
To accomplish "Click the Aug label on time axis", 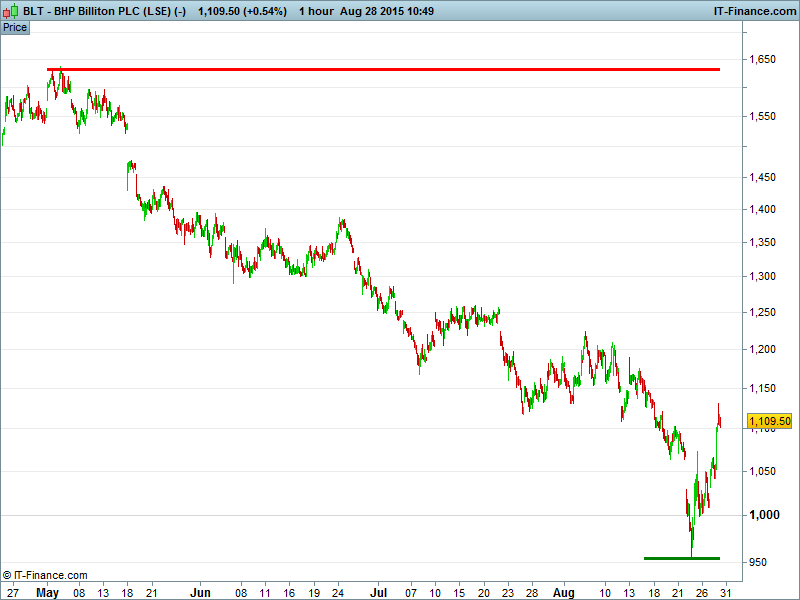I will (565, 592).
